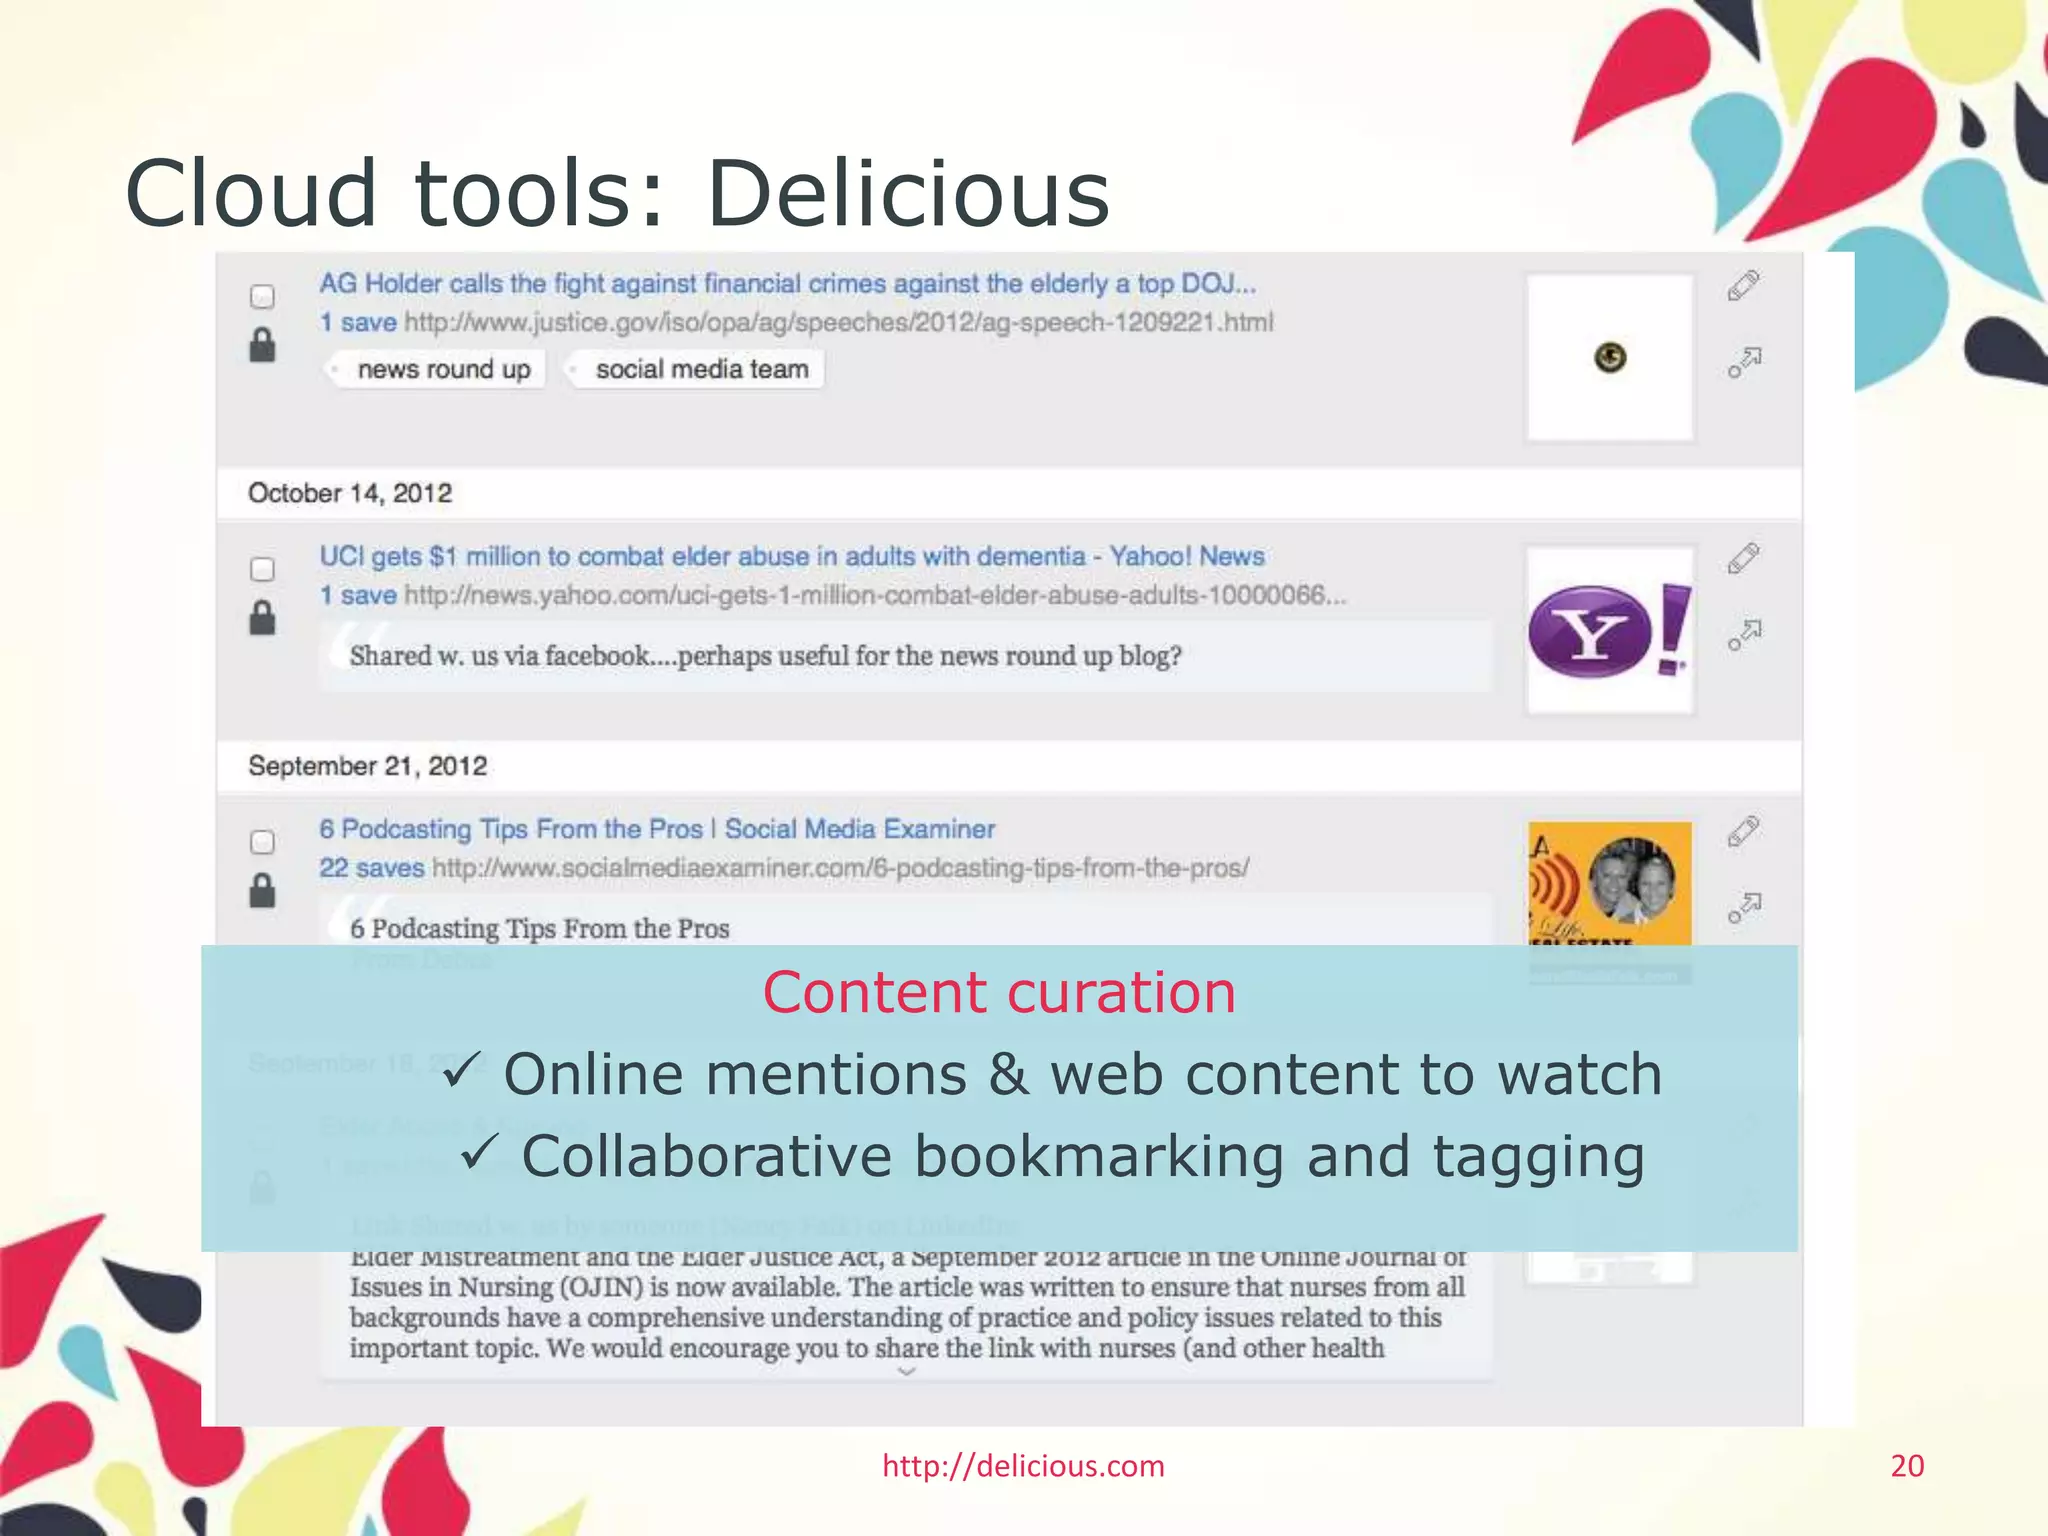The width and height of the screenshot is (2048, 1536).
Task: Click the edit pencil for Podcasting Tips bookmark
Action: tap(1743, 831)
